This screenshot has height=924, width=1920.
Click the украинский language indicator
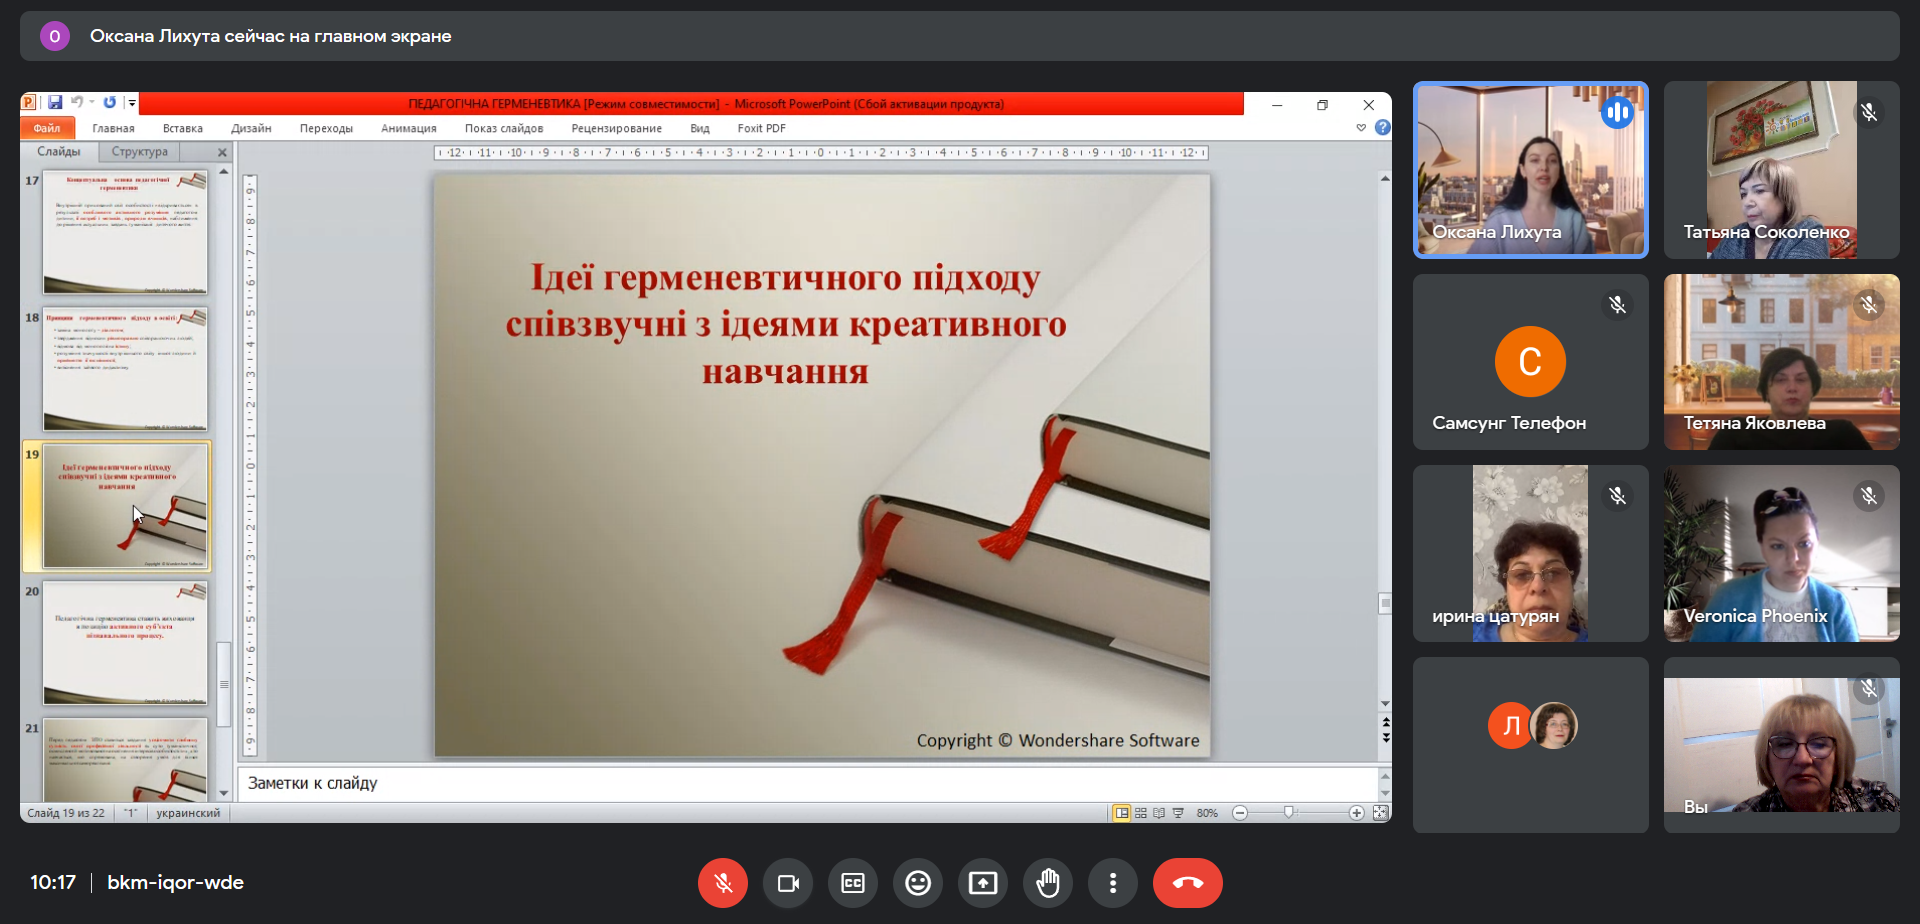click(x=188, y=813)
